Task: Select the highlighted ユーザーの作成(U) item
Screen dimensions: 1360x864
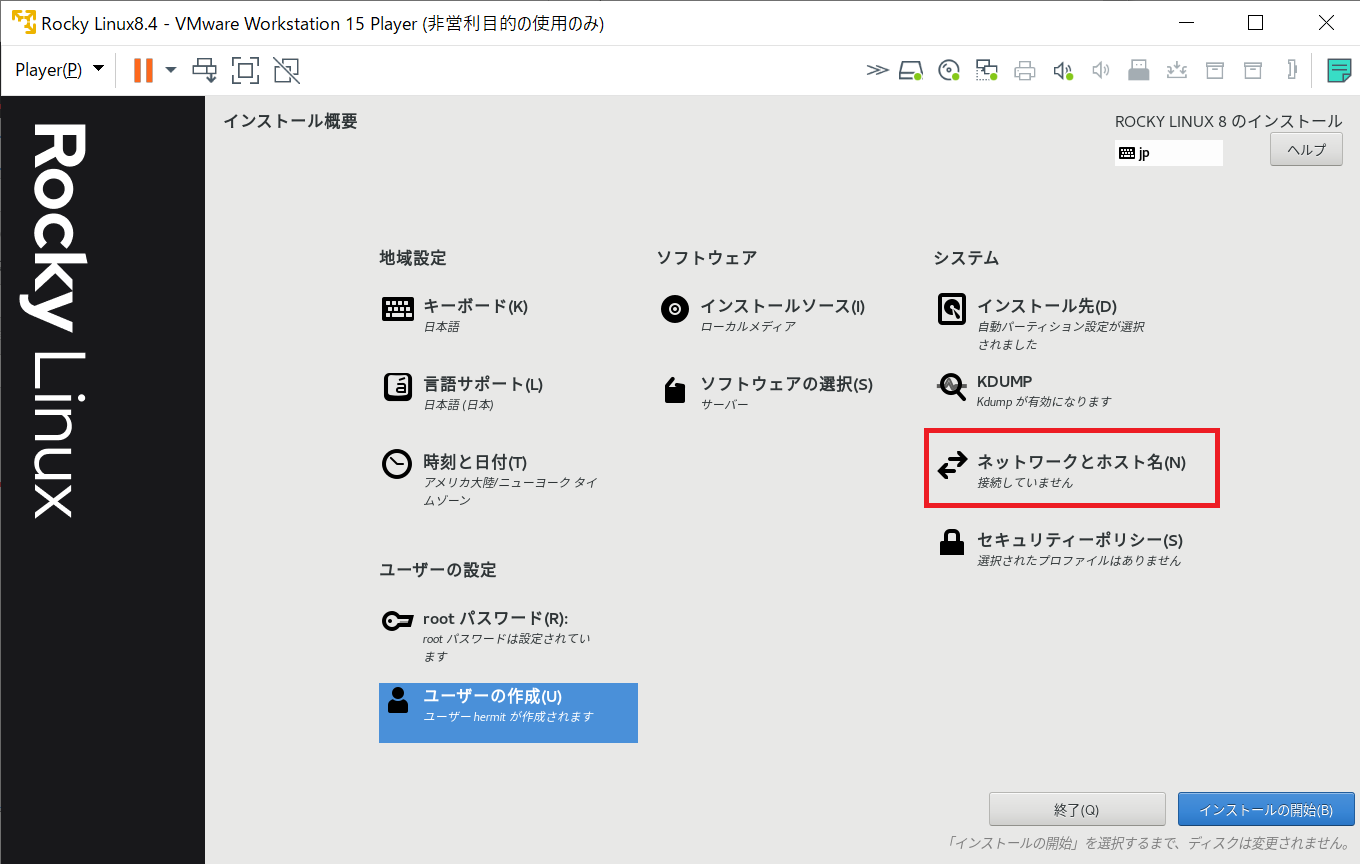Action: tap(508, 713)
